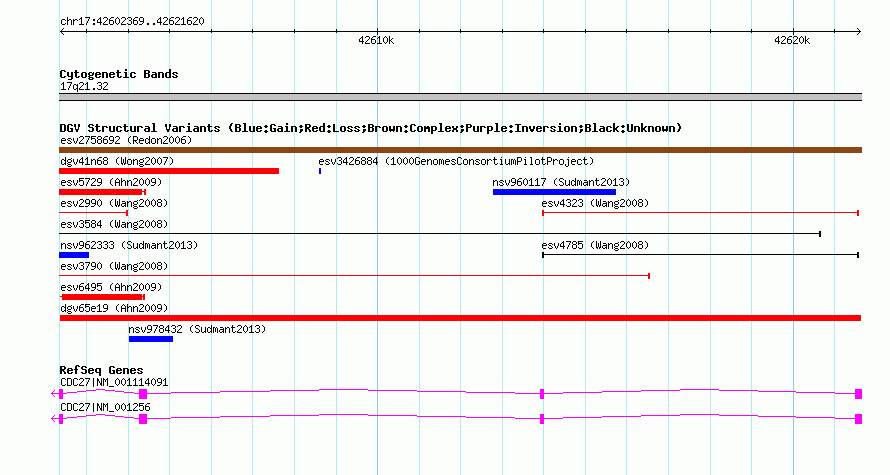Click the thin red esv4323 variant line
Viewport: 890px width, 475px height.
coord(700,213)
